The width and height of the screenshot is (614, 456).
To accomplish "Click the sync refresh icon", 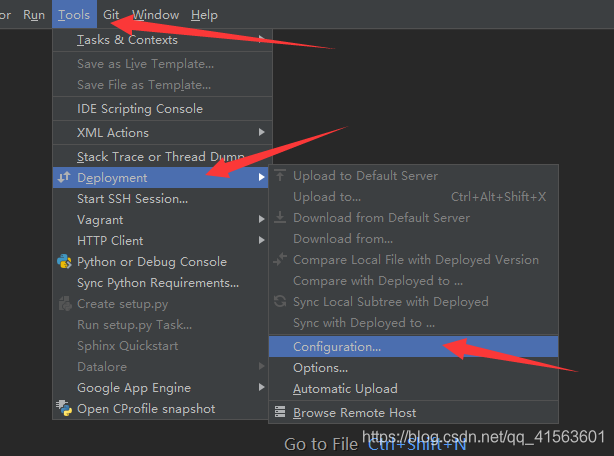I will 280,301.
